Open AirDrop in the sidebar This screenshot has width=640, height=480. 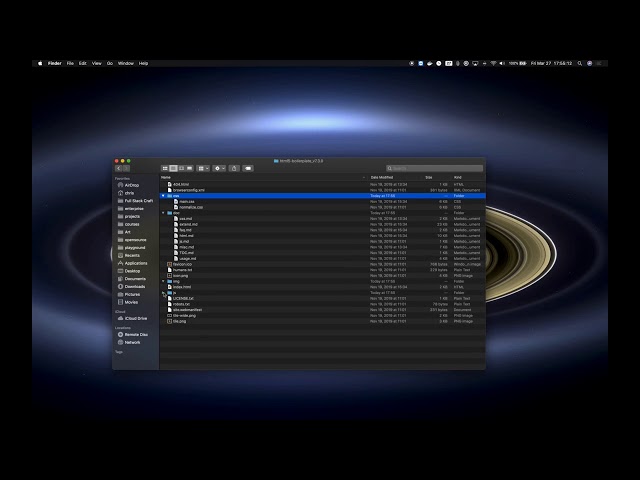[x=131, y=185]
